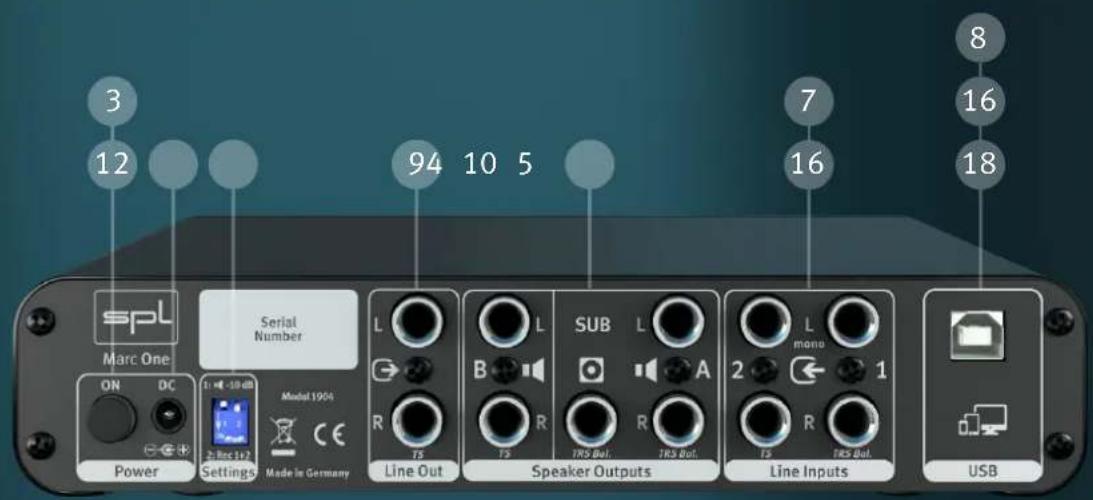
Task: Click the letter B speaker label
Action: 480,370
